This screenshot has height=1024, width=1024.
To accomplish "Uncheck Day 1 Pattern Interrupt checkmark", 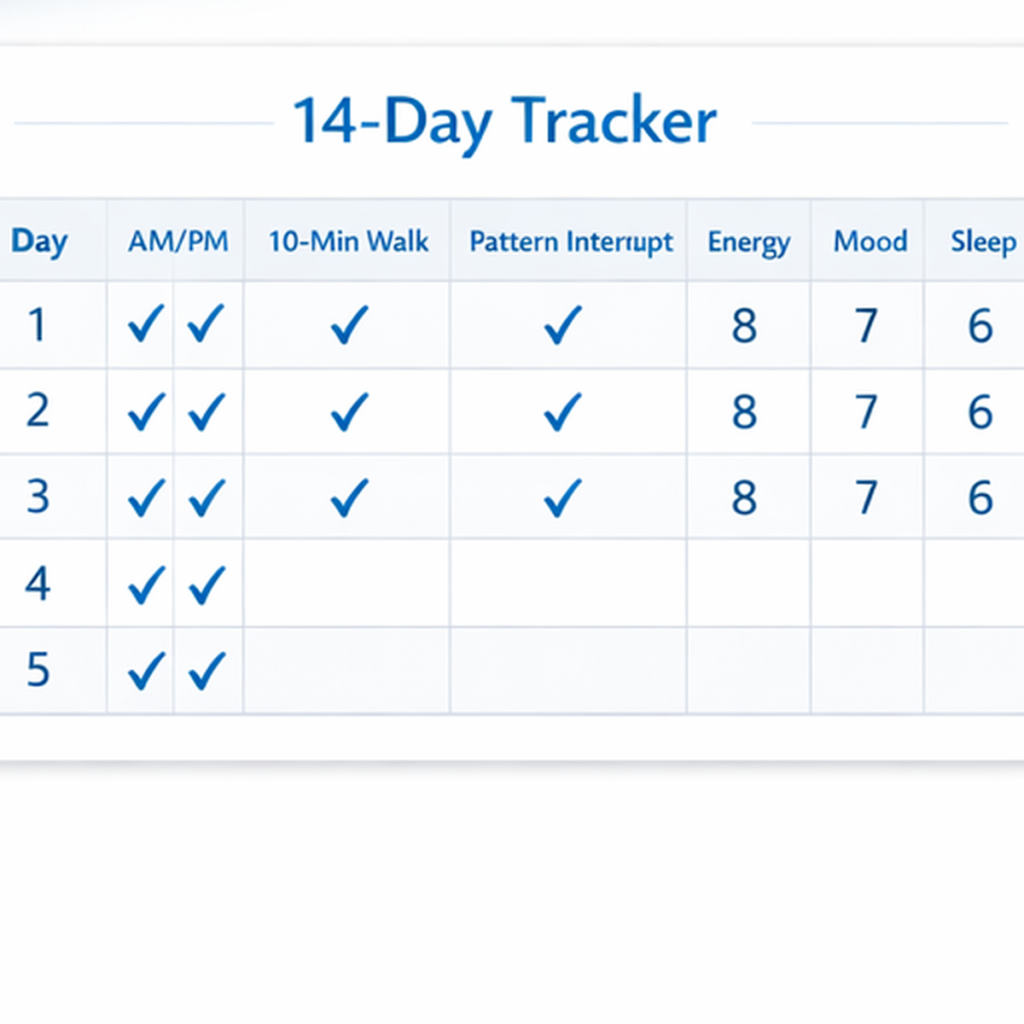I will [562, 326].
